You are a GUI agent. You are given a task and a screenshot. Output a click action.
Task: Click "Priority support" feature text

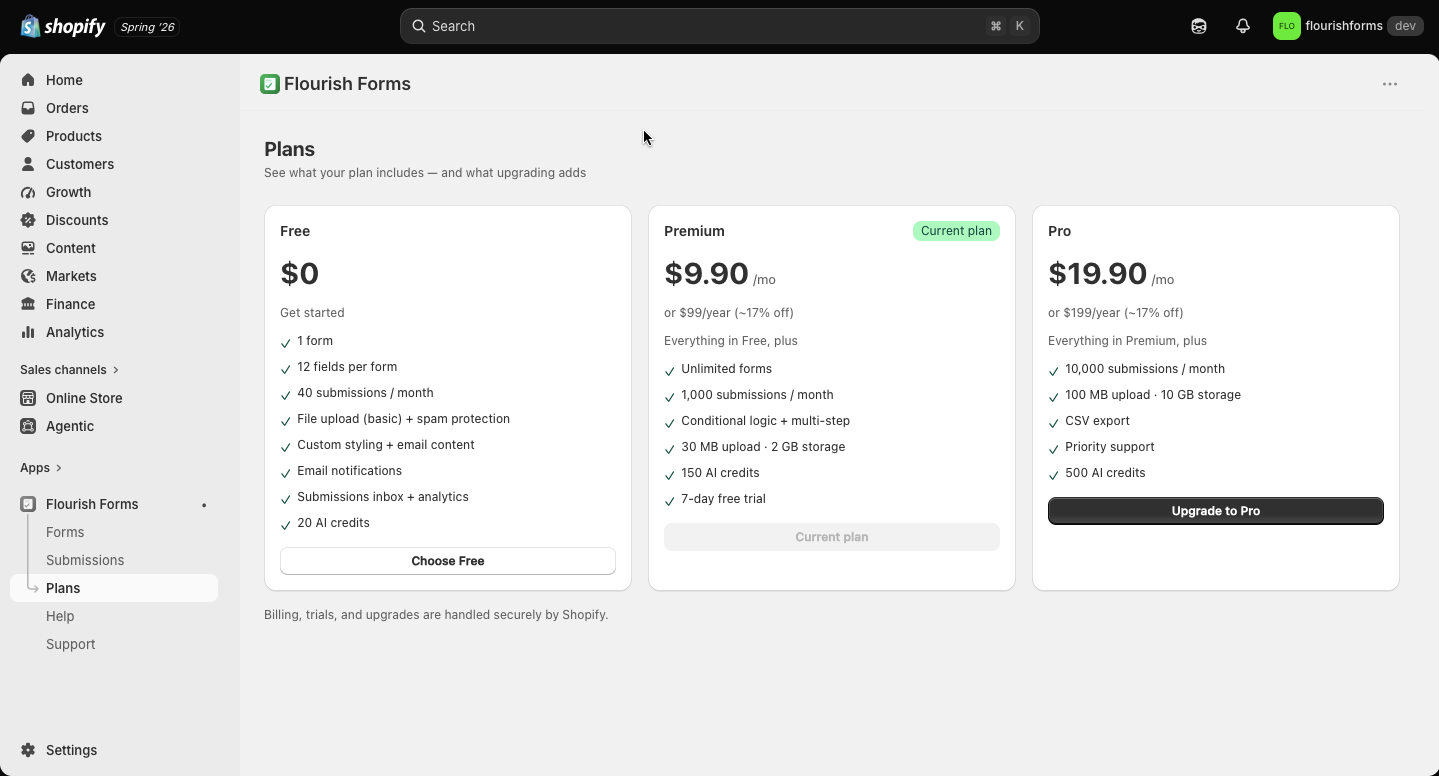pyautogui.click(x=1110, y=447)
